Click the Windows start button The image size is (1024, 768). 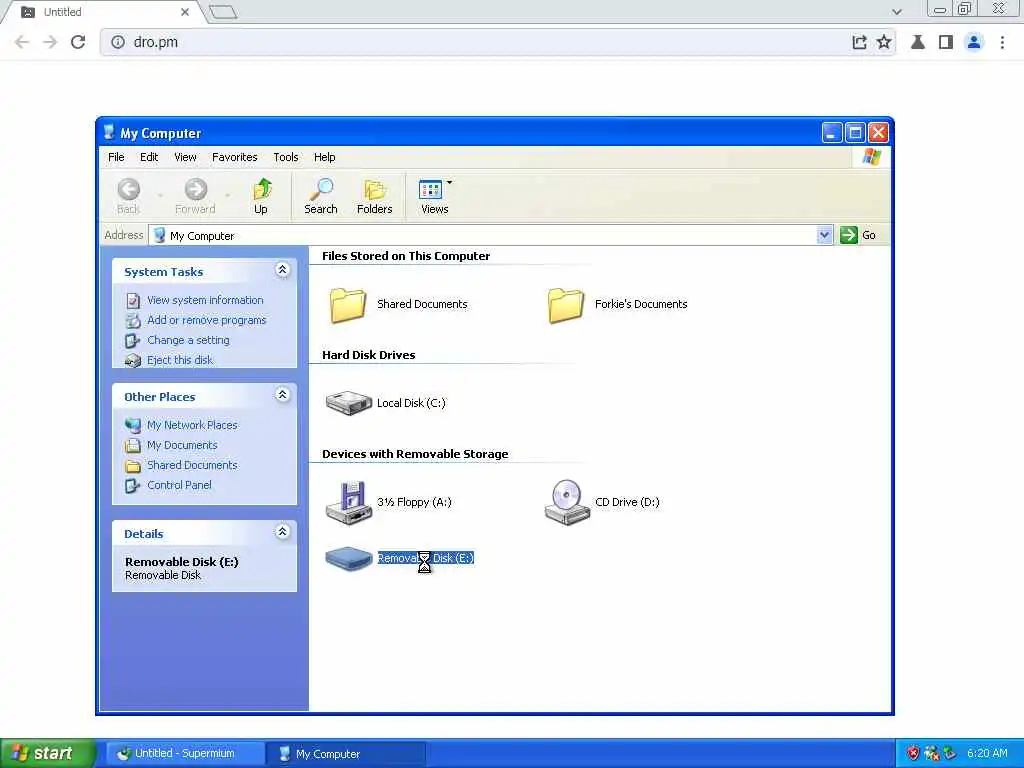[x=48, y=753]
